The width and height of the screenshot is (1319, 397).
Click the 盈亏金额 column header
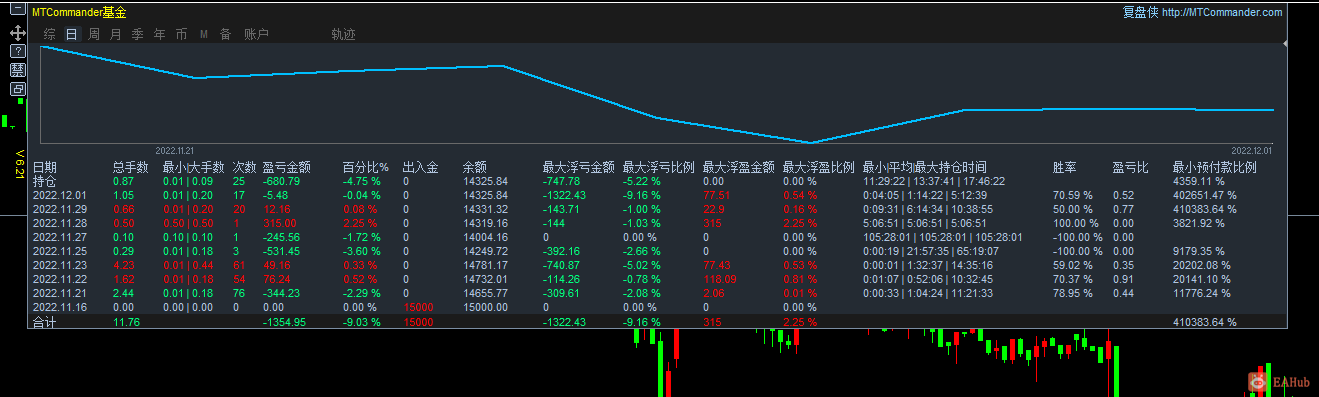click(x=287, y=168)
